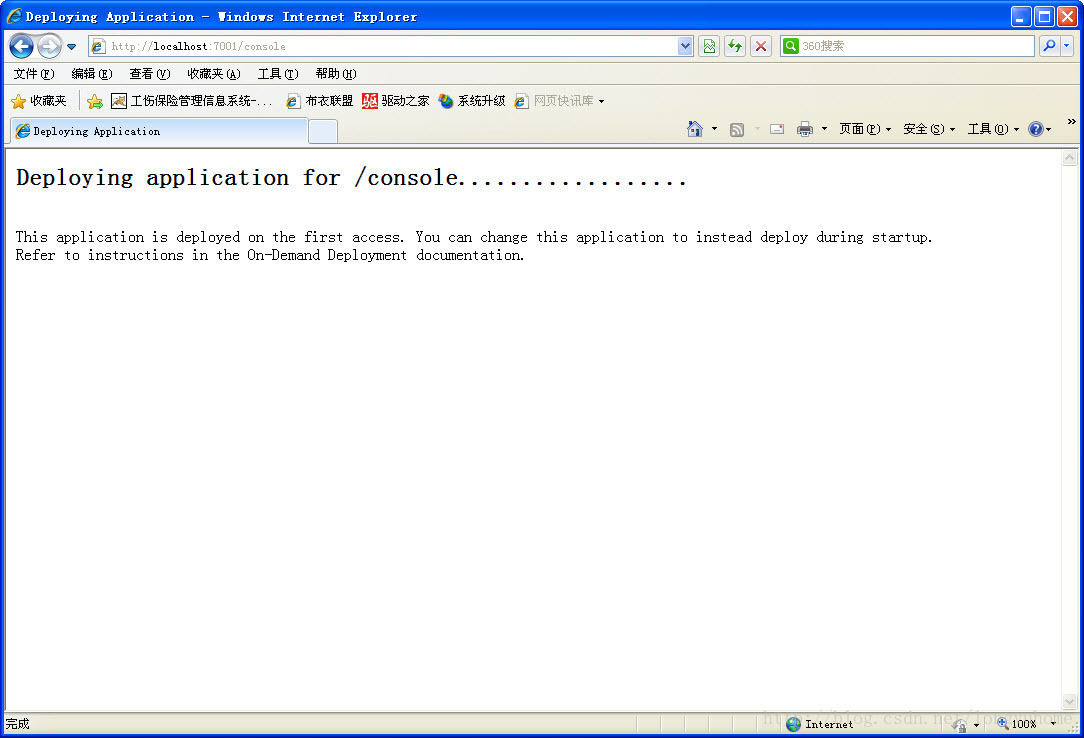Click the 完成 status bar text
Screen dimensions: 1084x738
pos(17,724)
